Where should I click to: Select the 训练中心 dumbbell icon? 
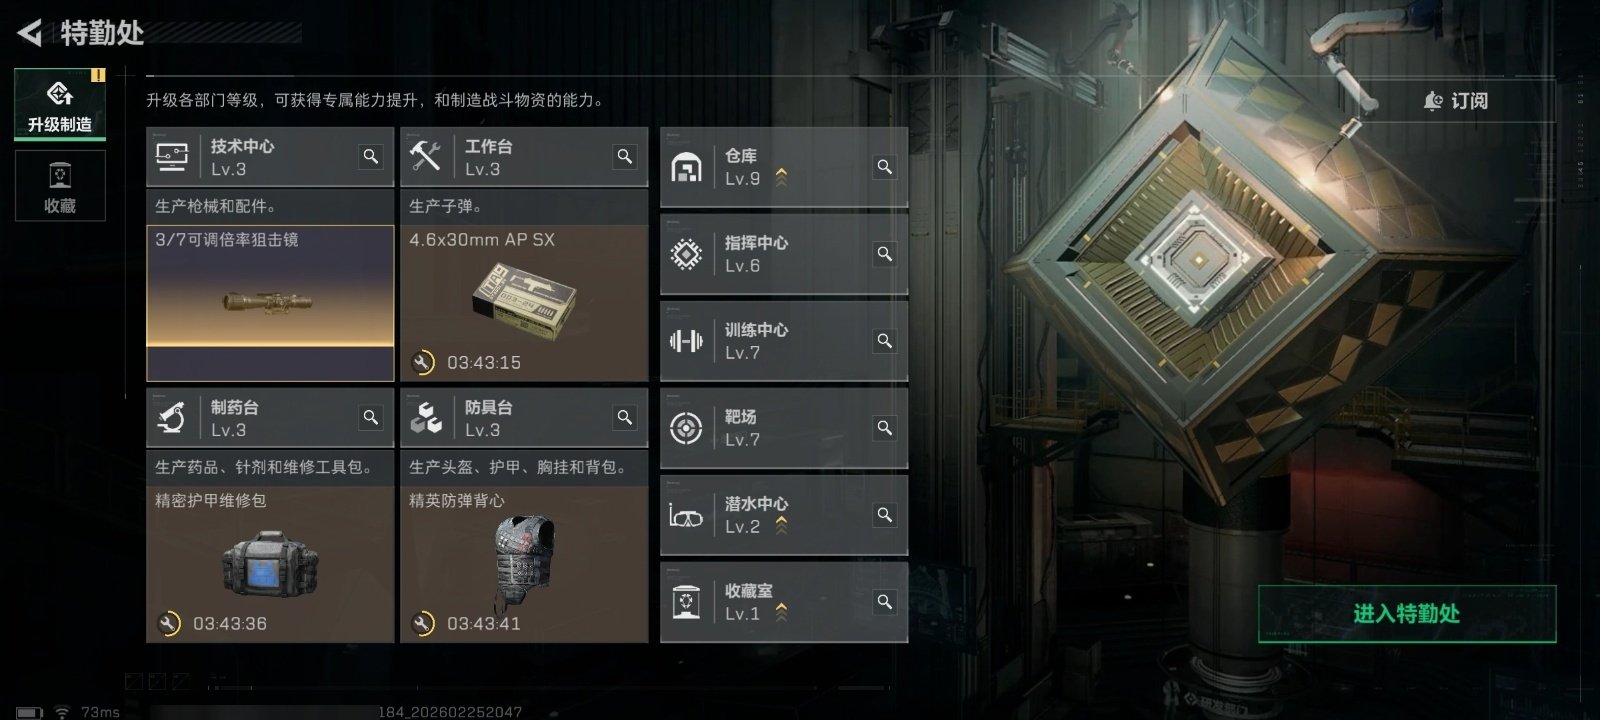pyautogui.click(x=686, y=341)
